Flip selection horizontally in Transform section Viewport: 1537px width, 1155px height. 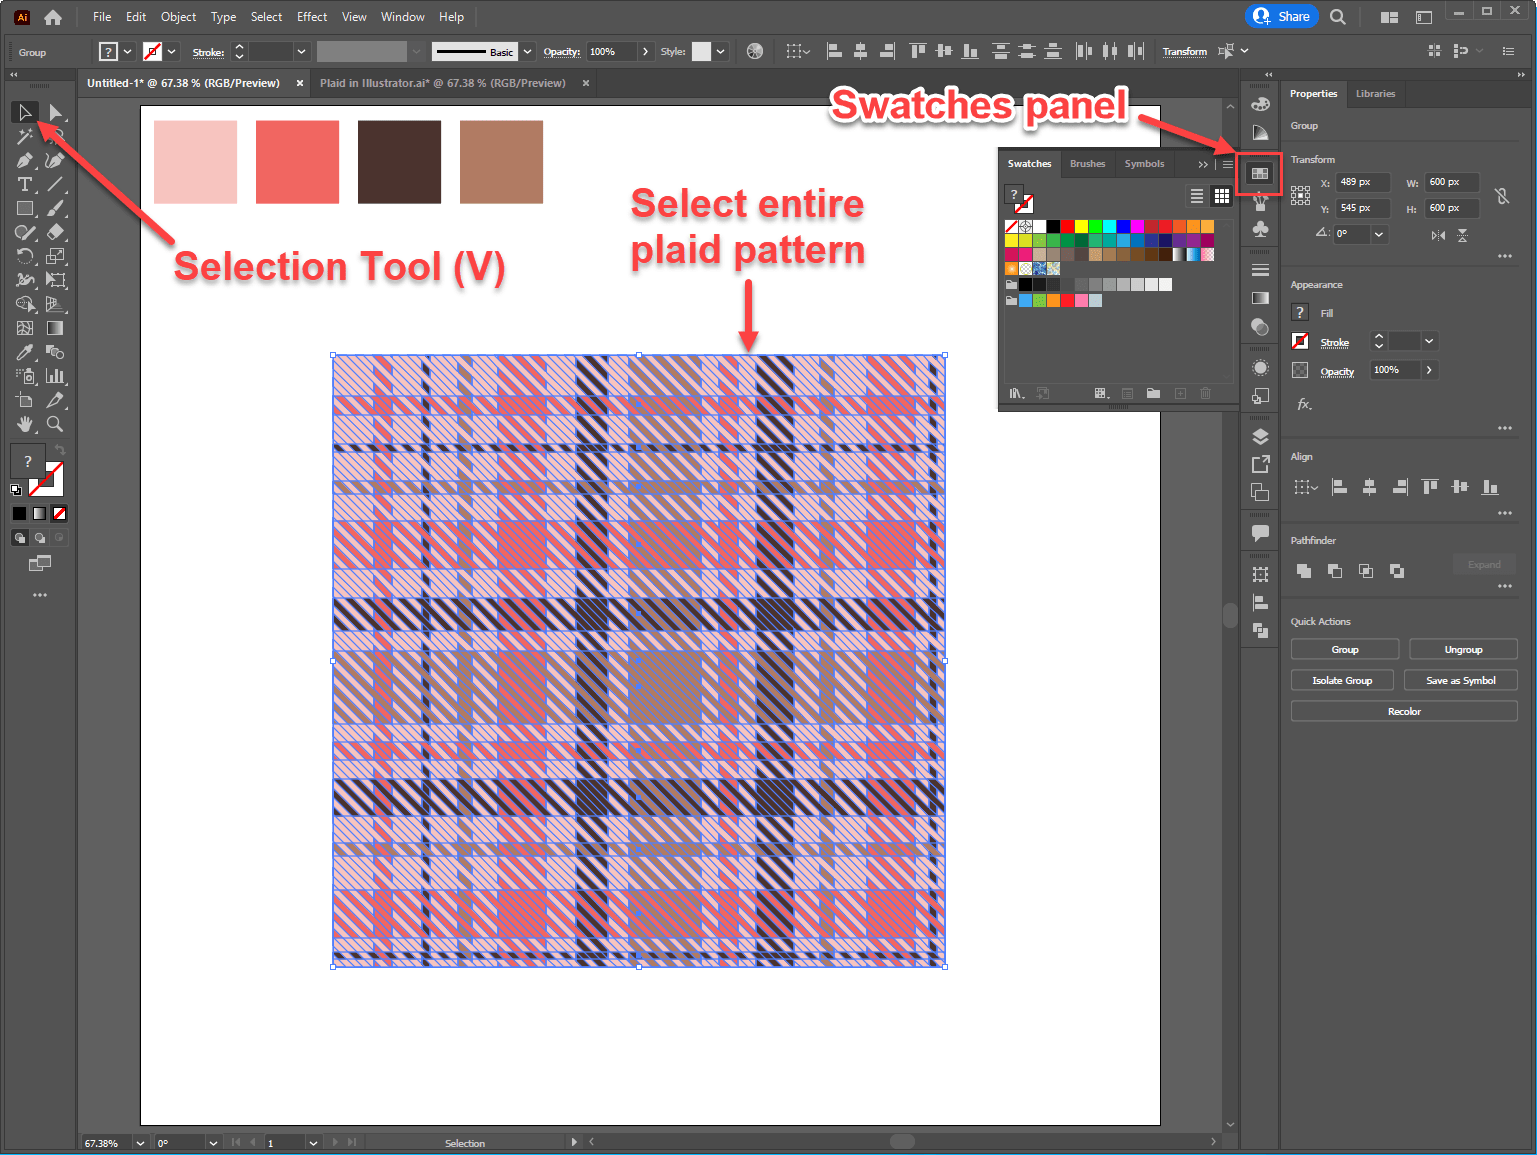tap(1438, 235)
